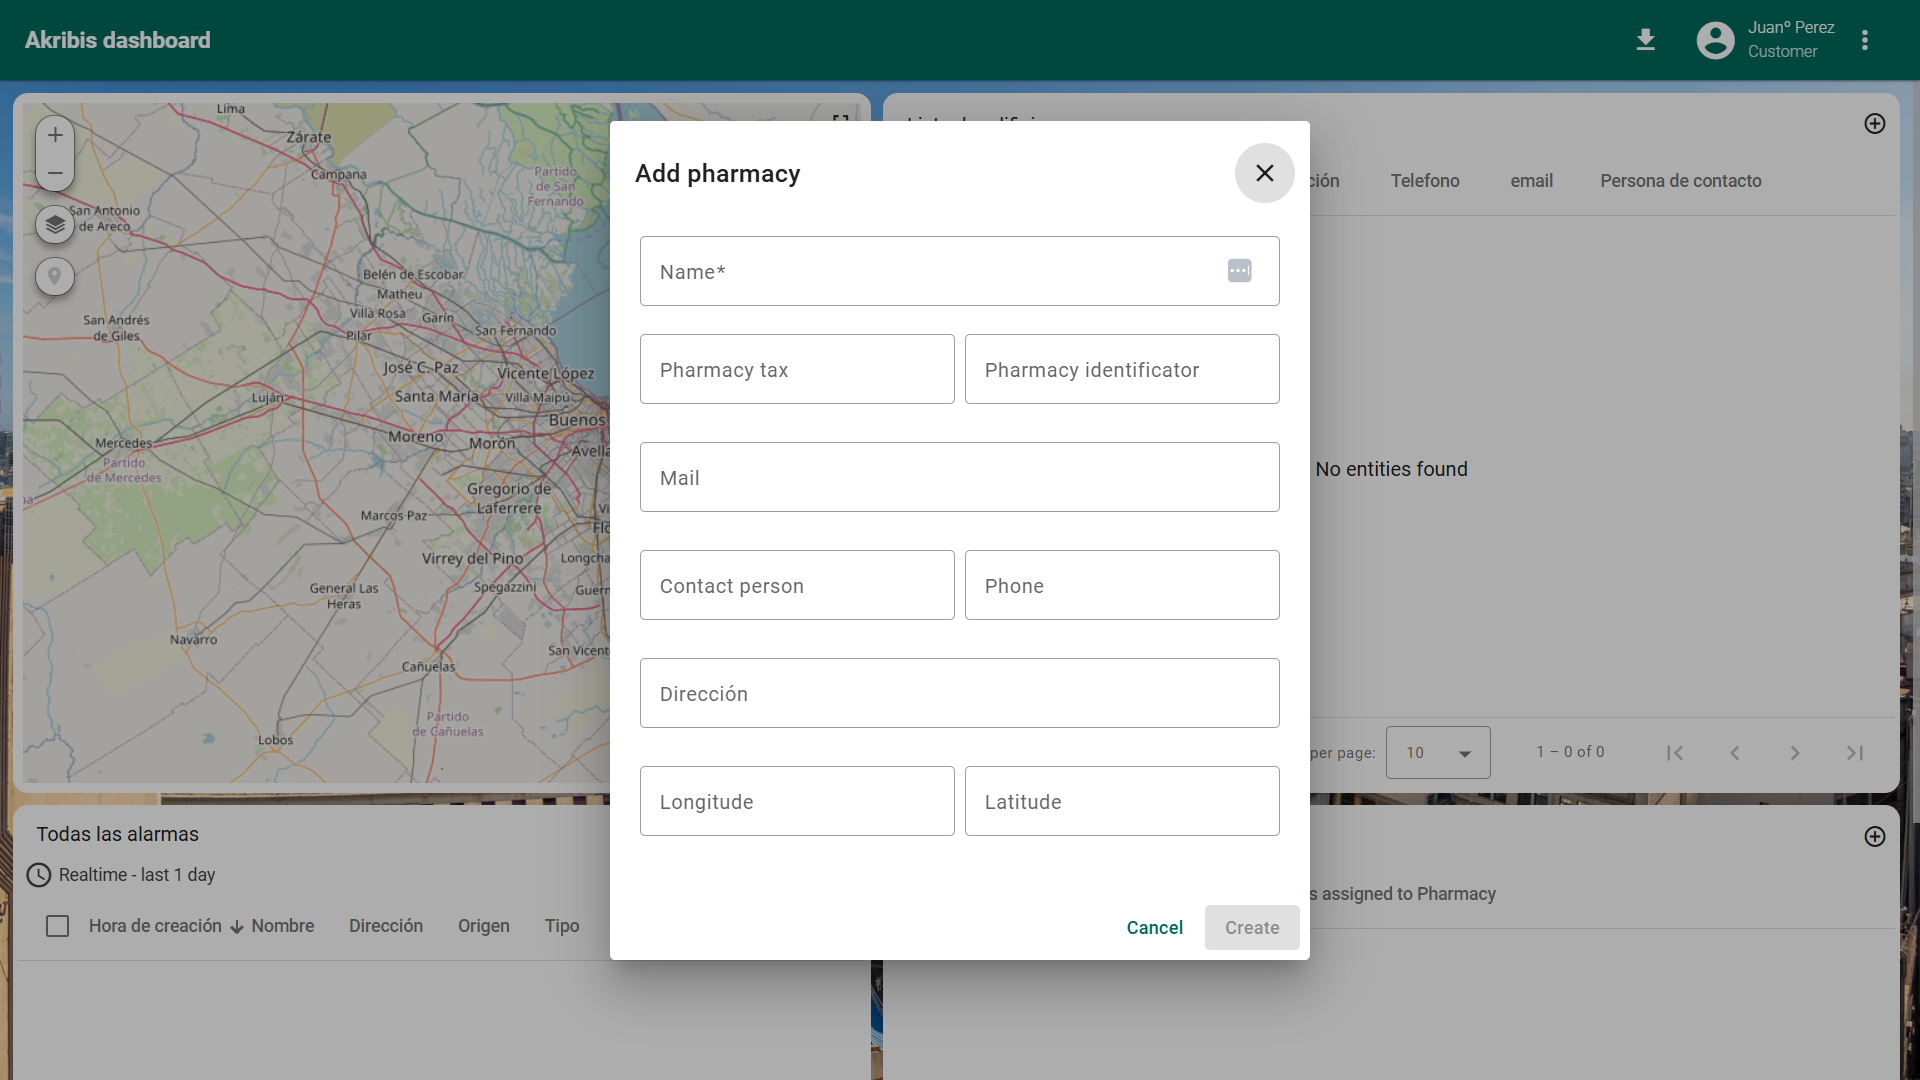Click the Create button

(1251, 928)
